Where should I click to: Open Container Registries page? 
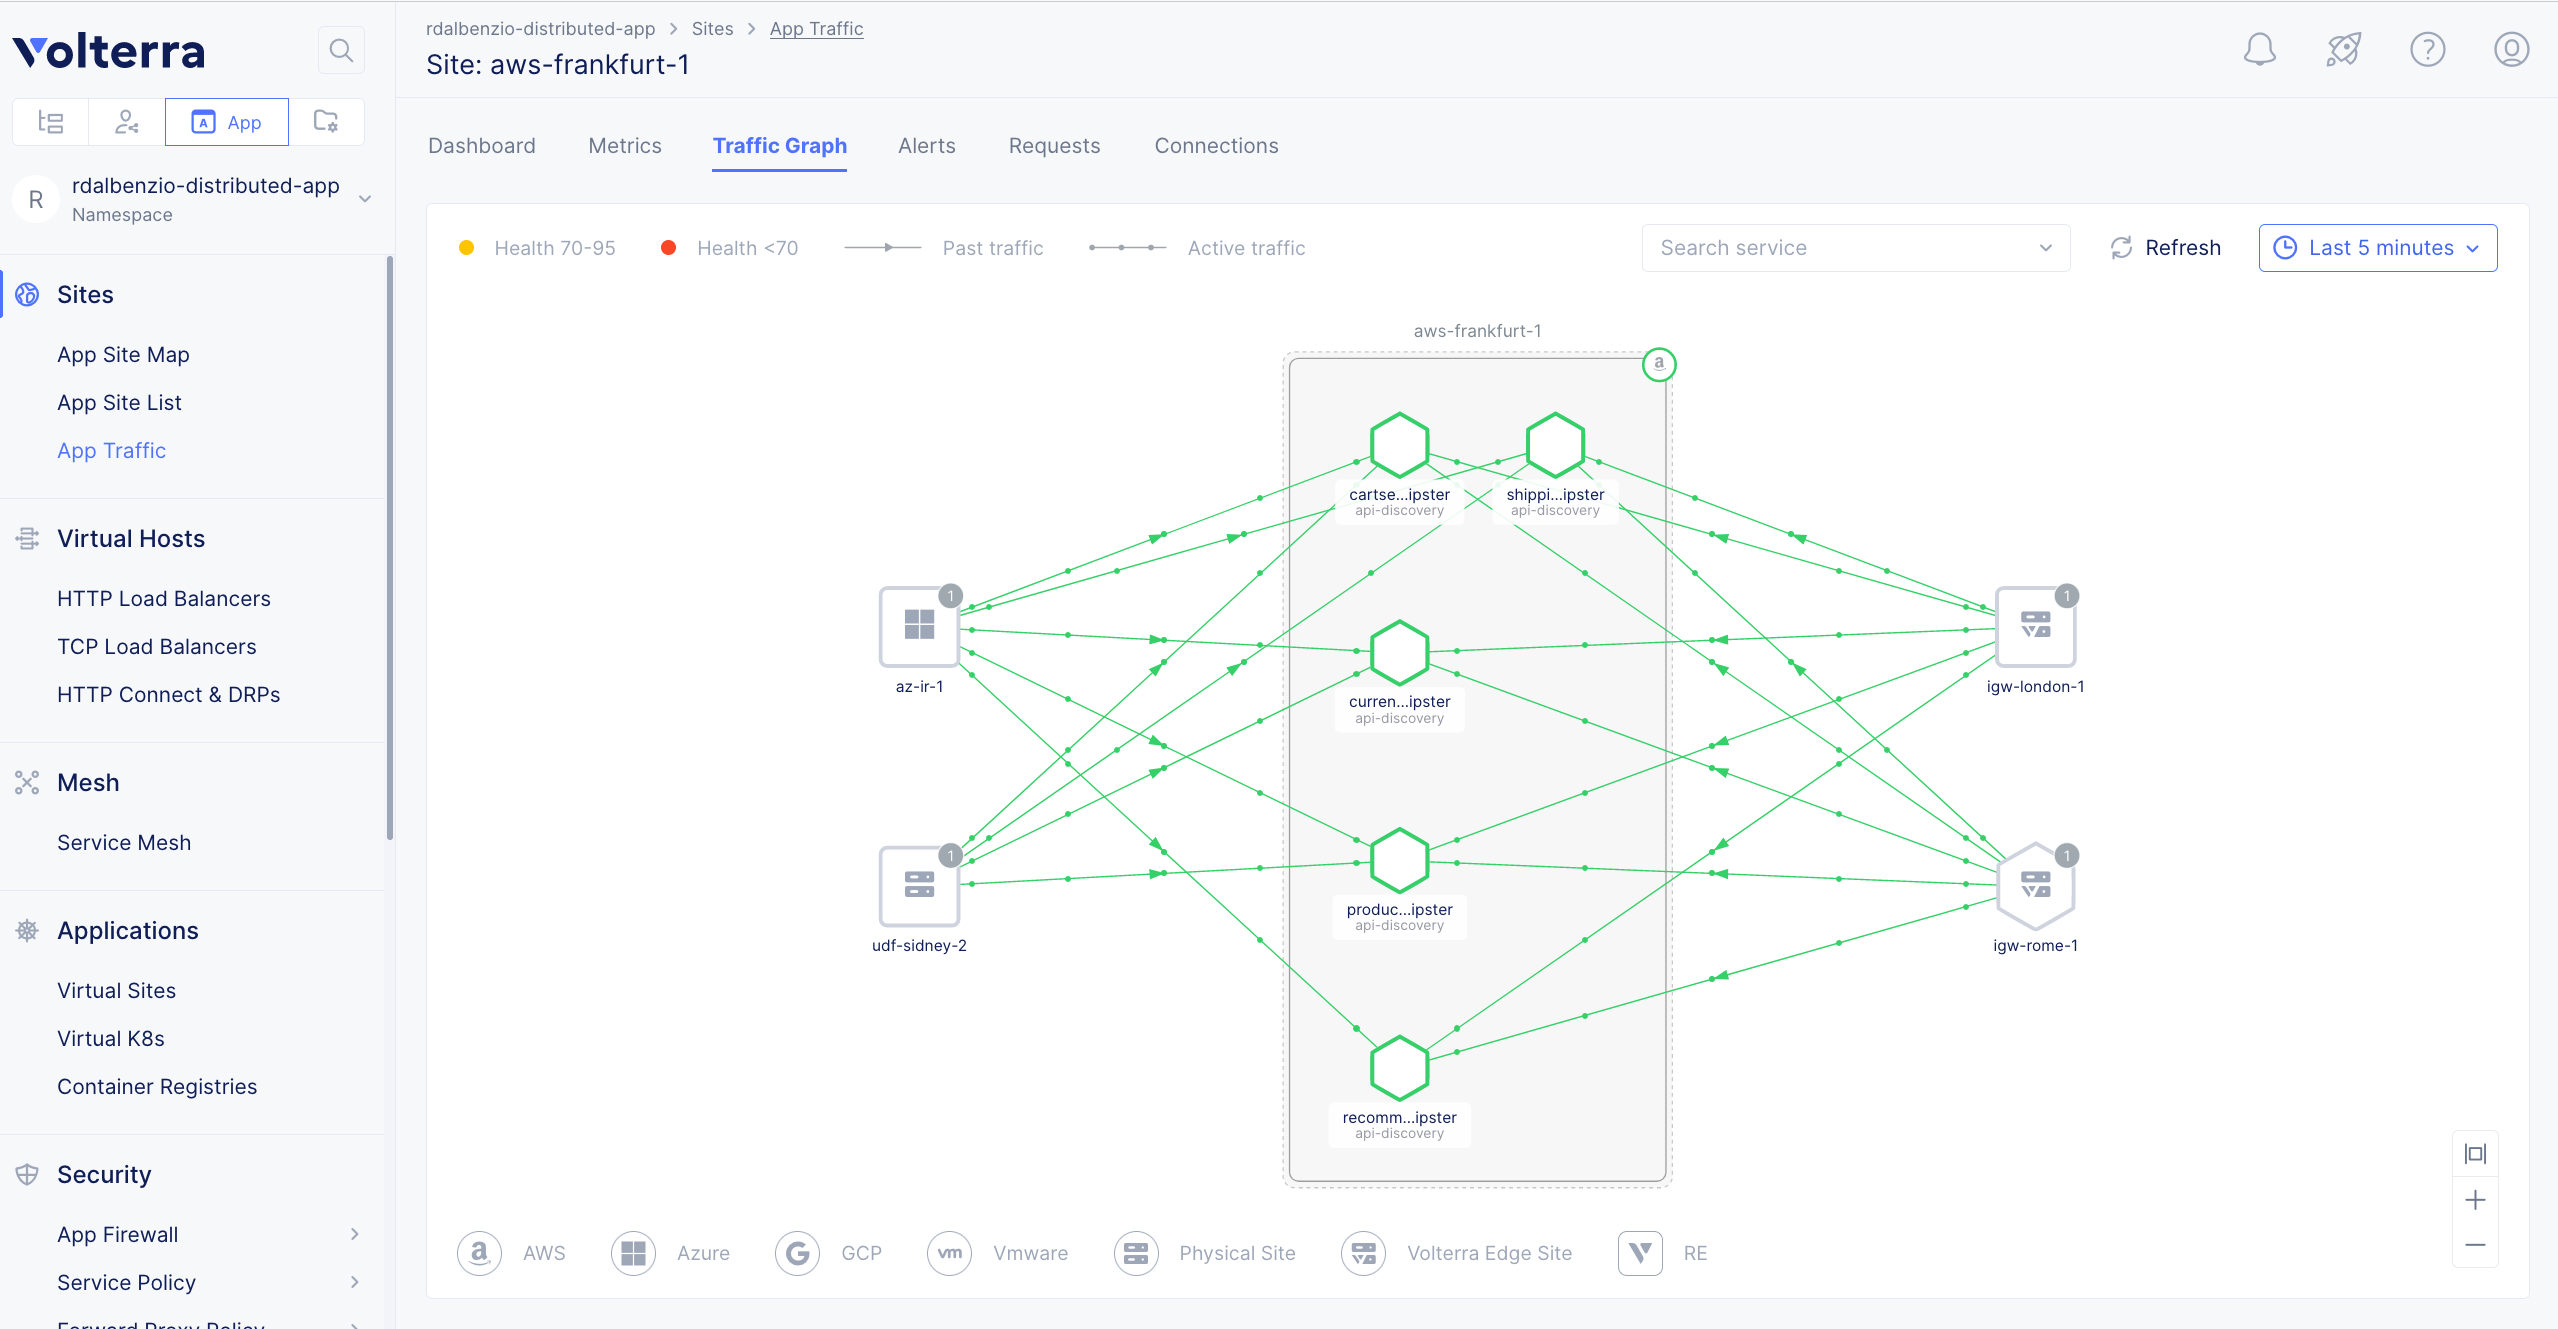157,1087
